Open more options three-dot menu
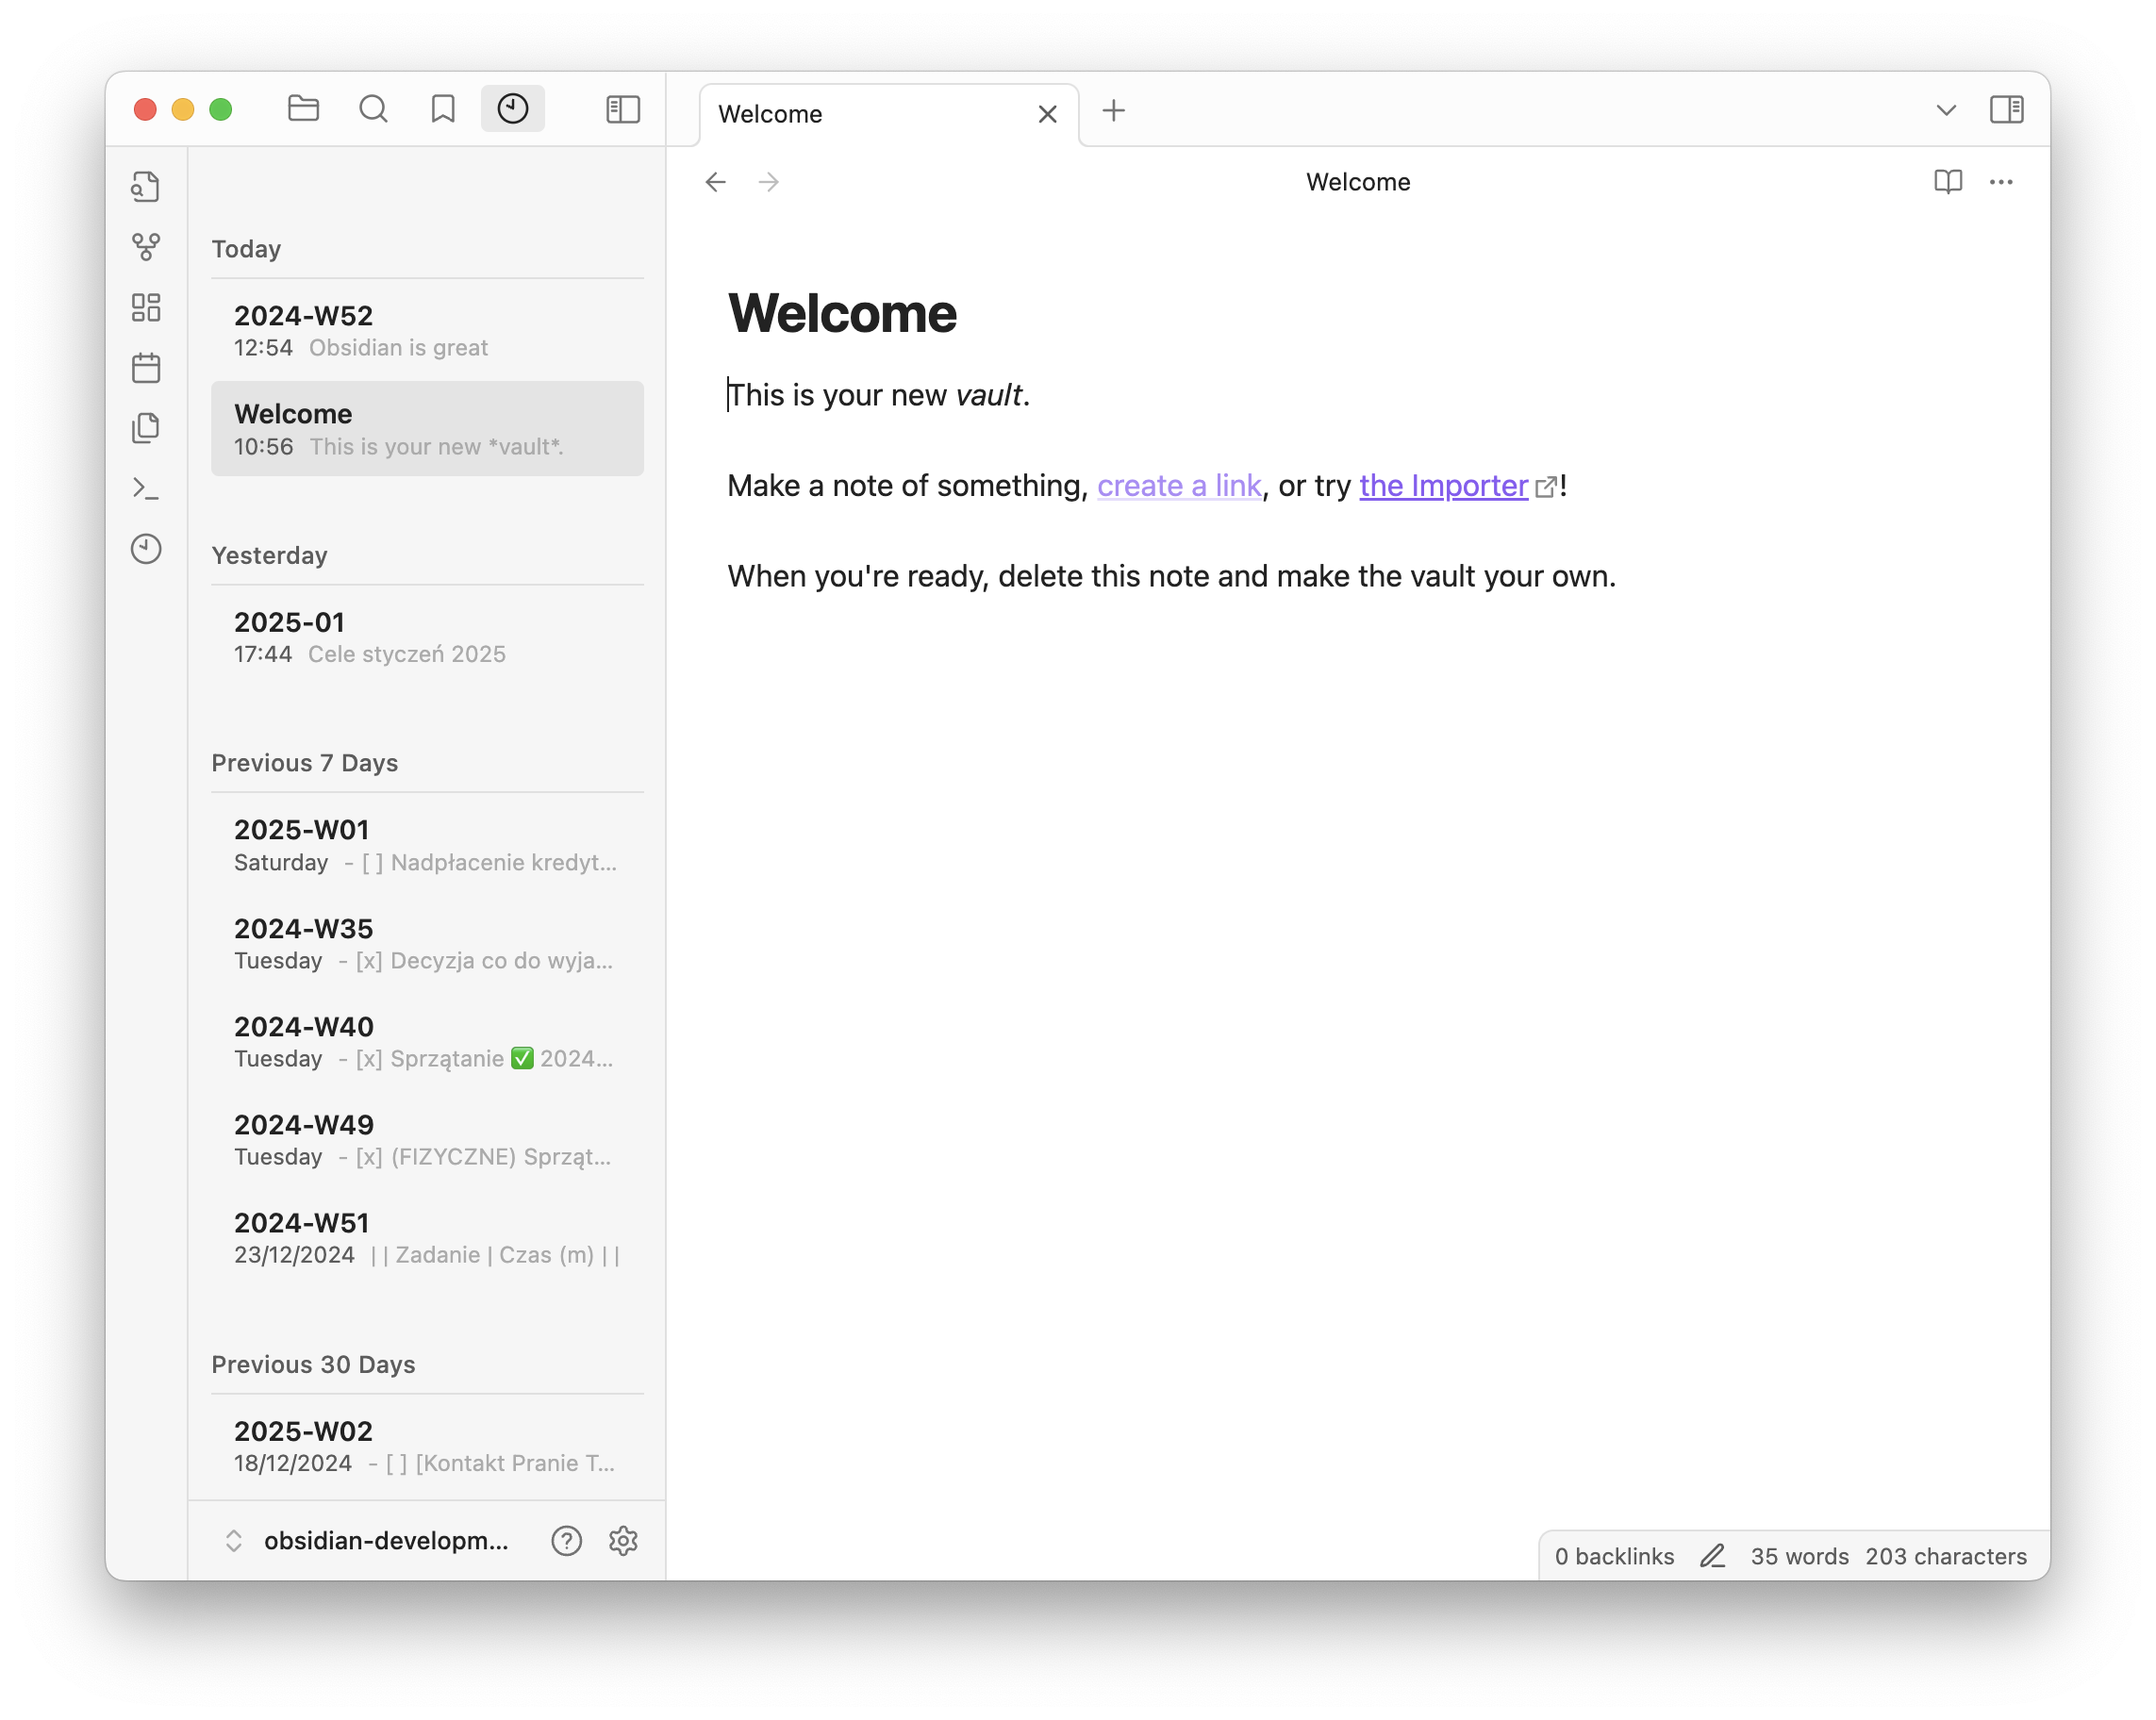 tap(2000, 182)
